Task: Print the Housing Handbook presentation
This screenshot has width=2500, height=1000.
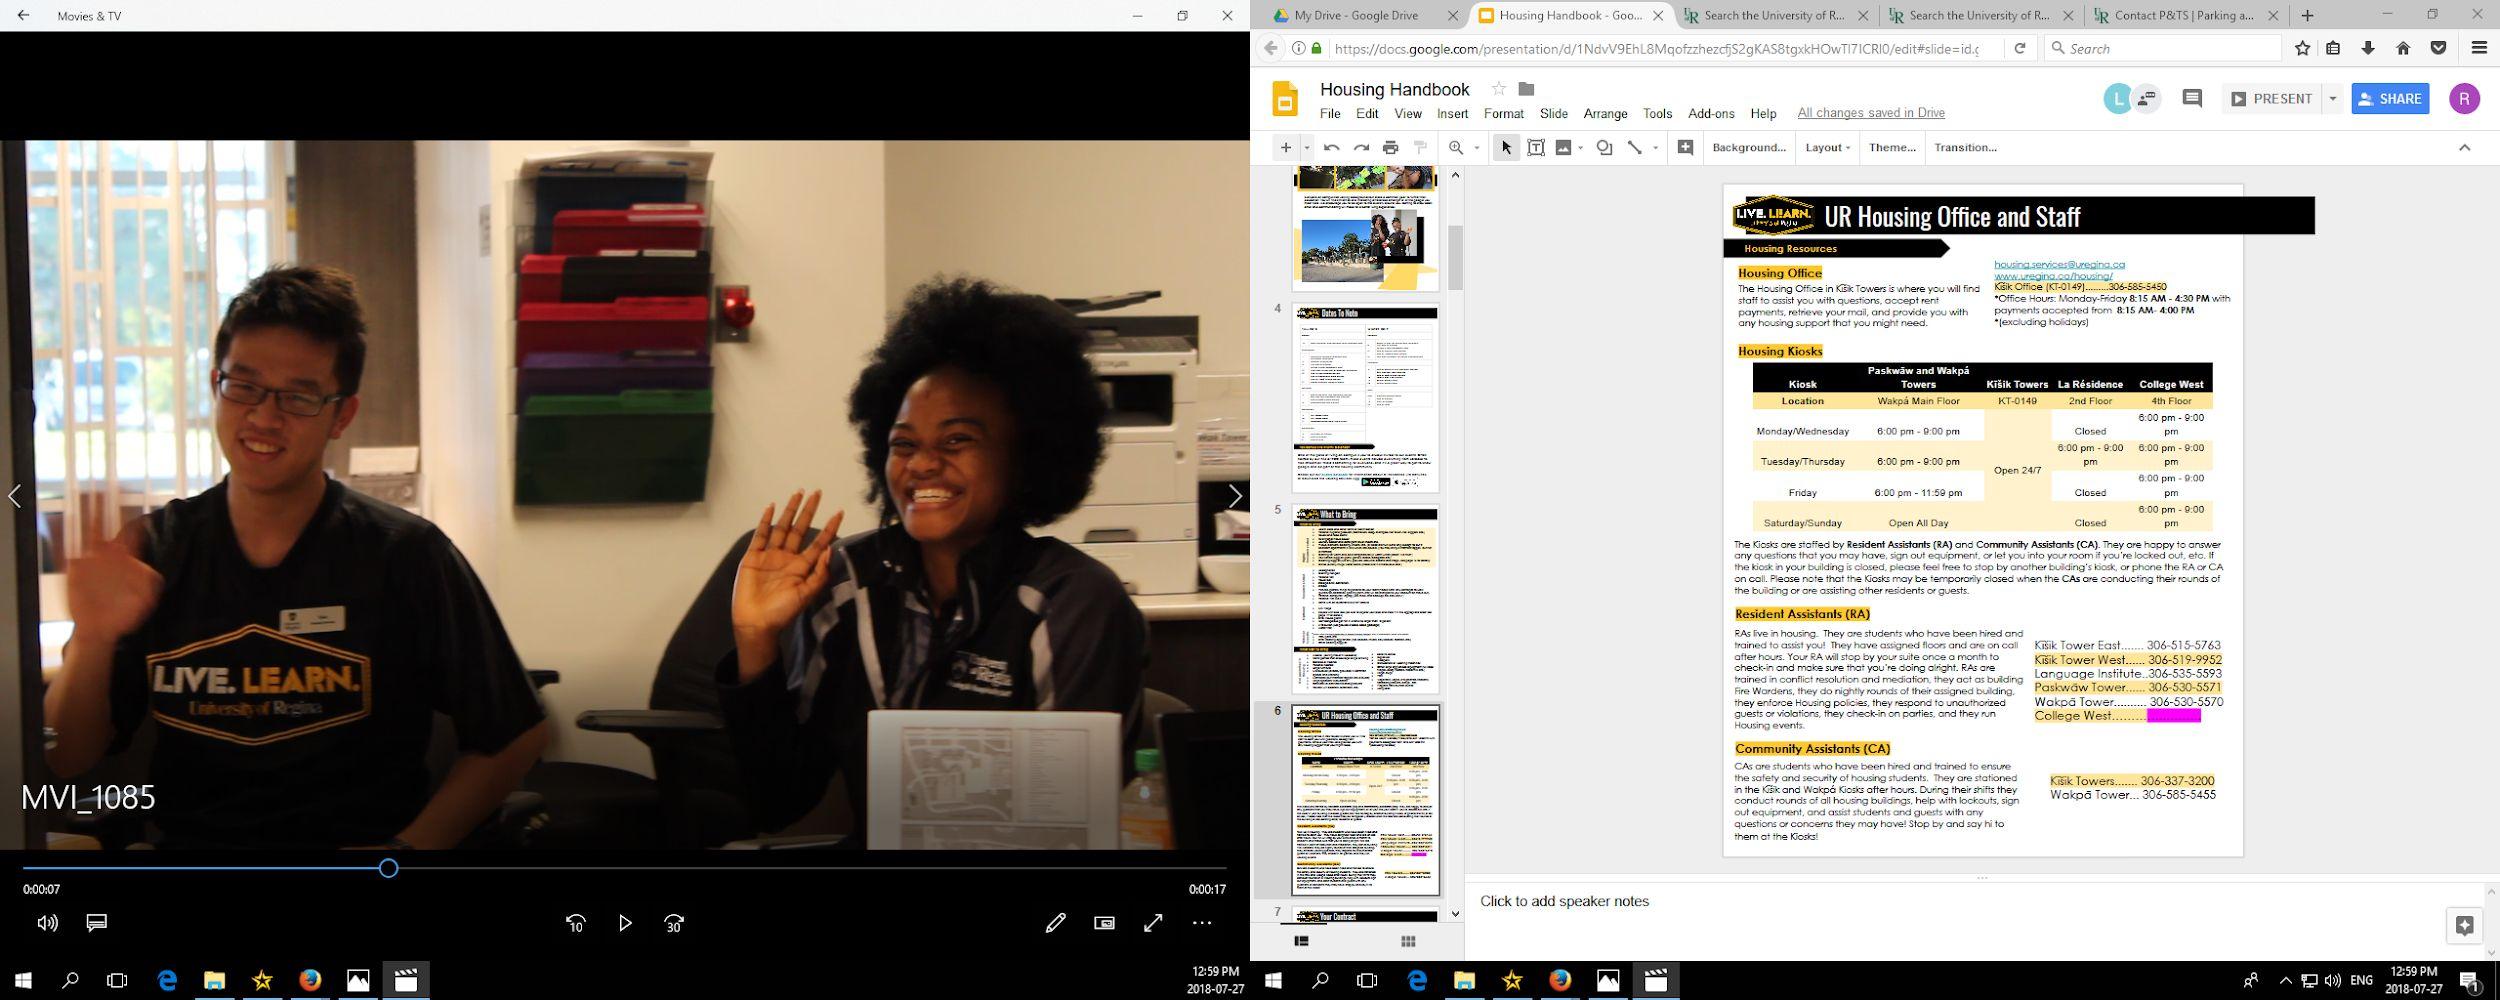Action: 1390,148
